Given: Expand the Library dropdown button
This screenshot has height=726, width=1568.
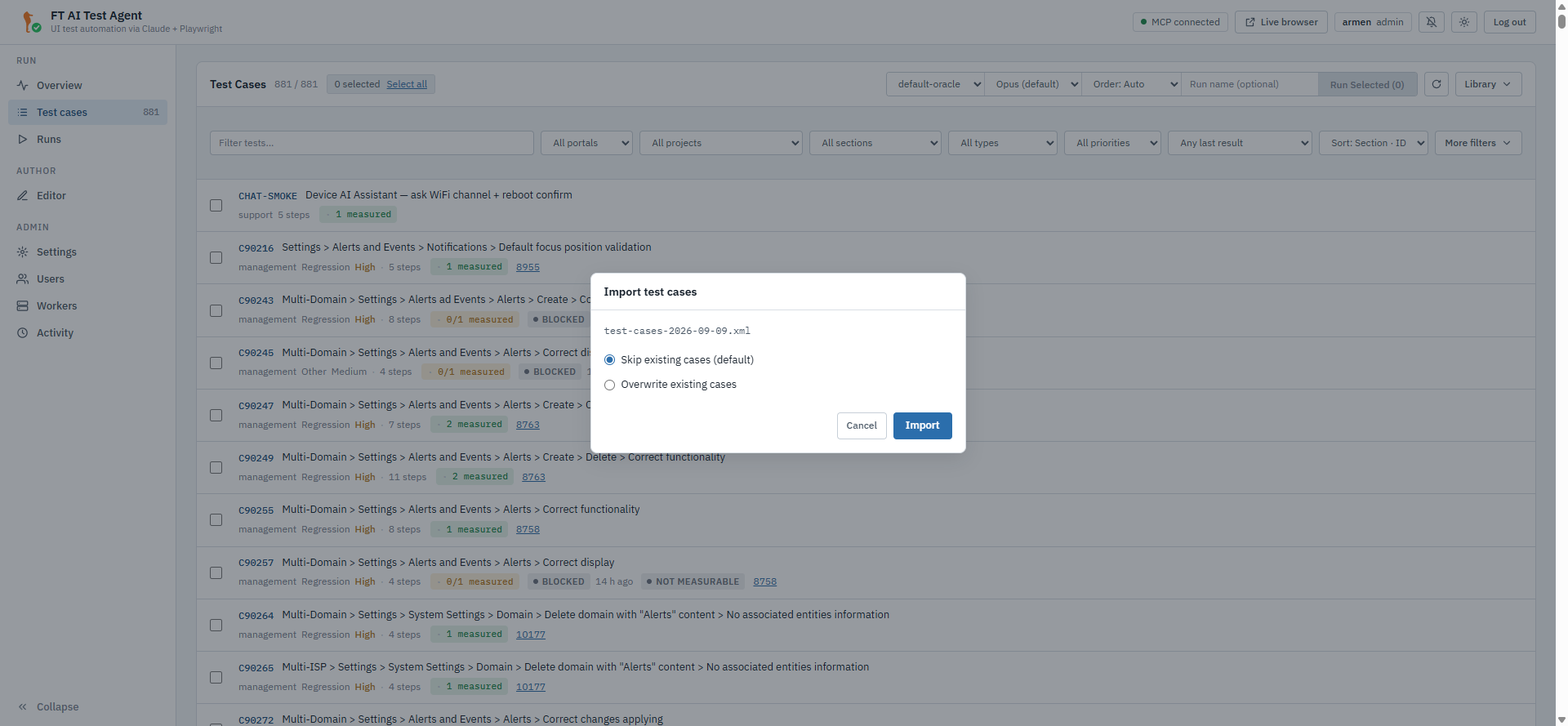Looking at the screenshot, I should pyautogui.click(x=1488, y=84).
